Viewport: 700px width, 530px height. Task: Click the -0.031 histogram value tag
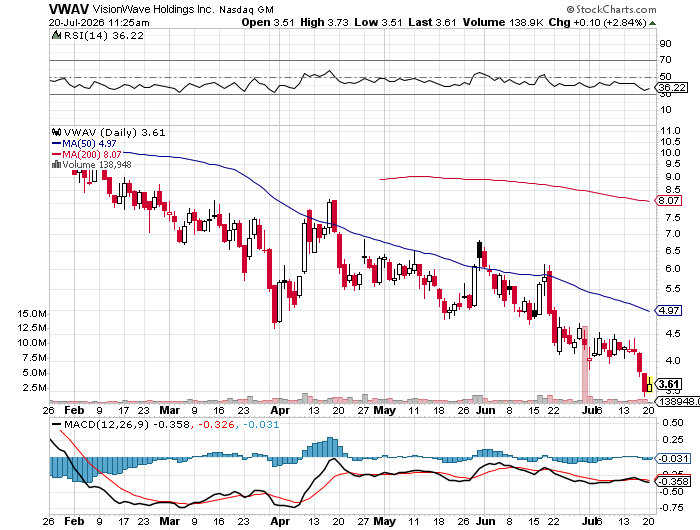673,458
